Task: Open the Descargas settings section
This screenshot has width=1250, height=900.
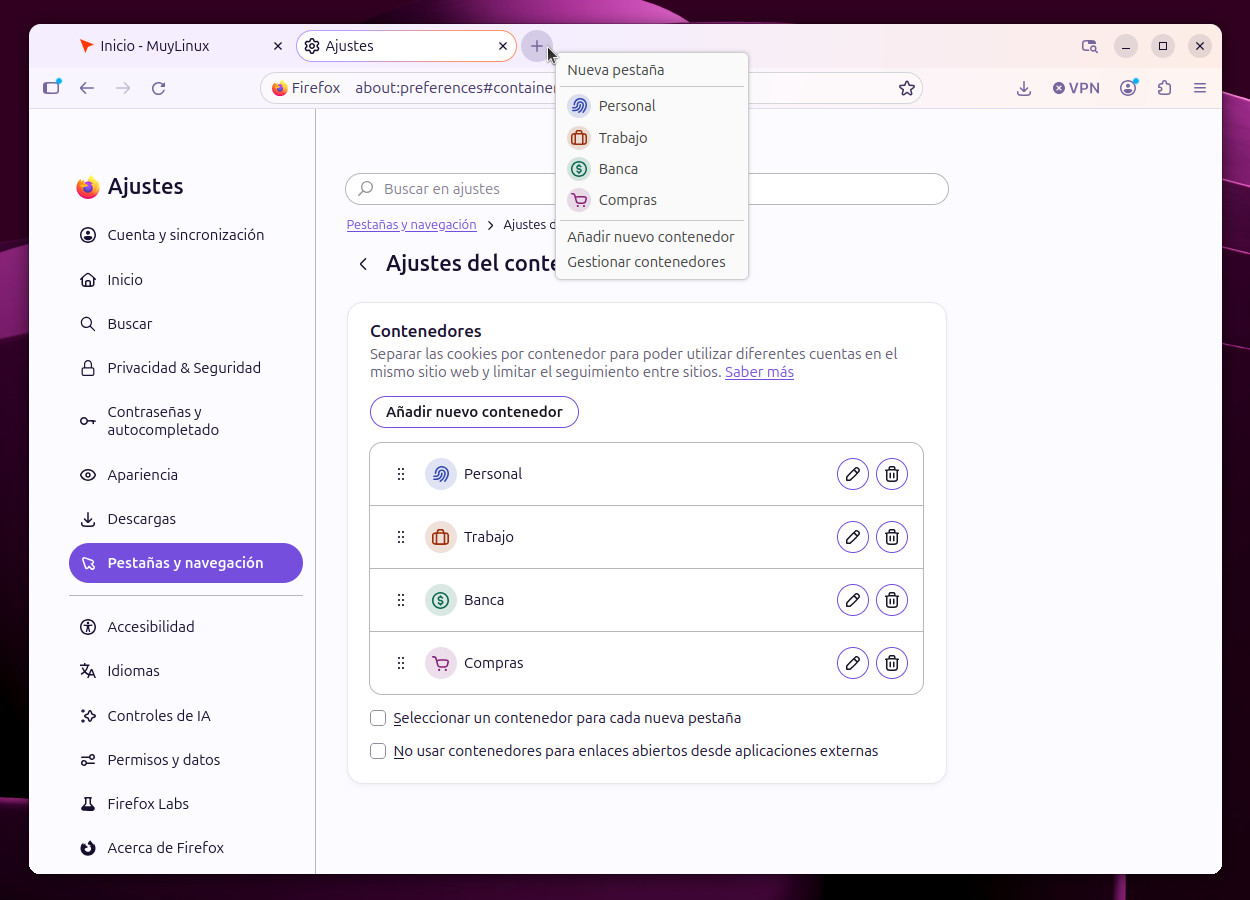Action: coord(186,519)
